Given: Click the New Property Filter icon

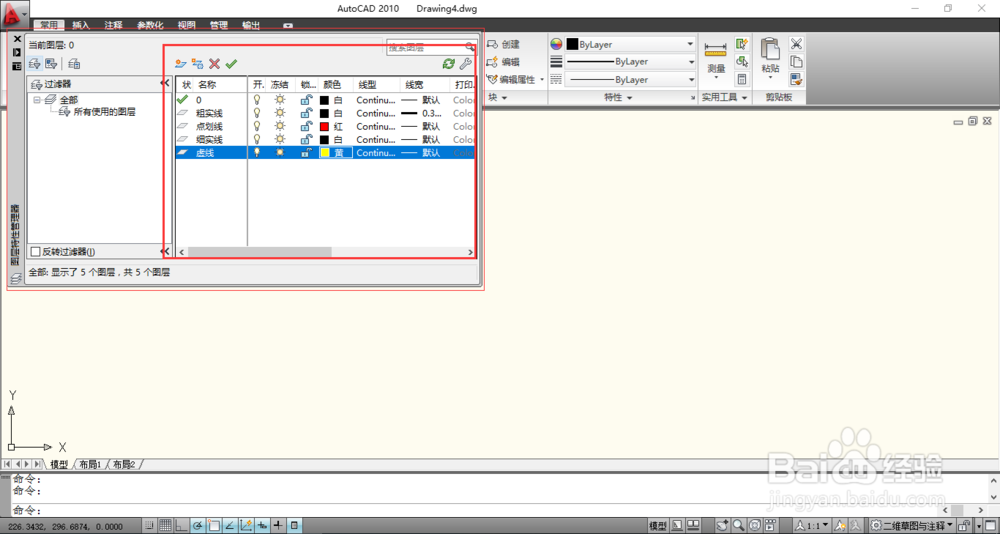Looking at the screenshot, I should [x=35, y=64].
